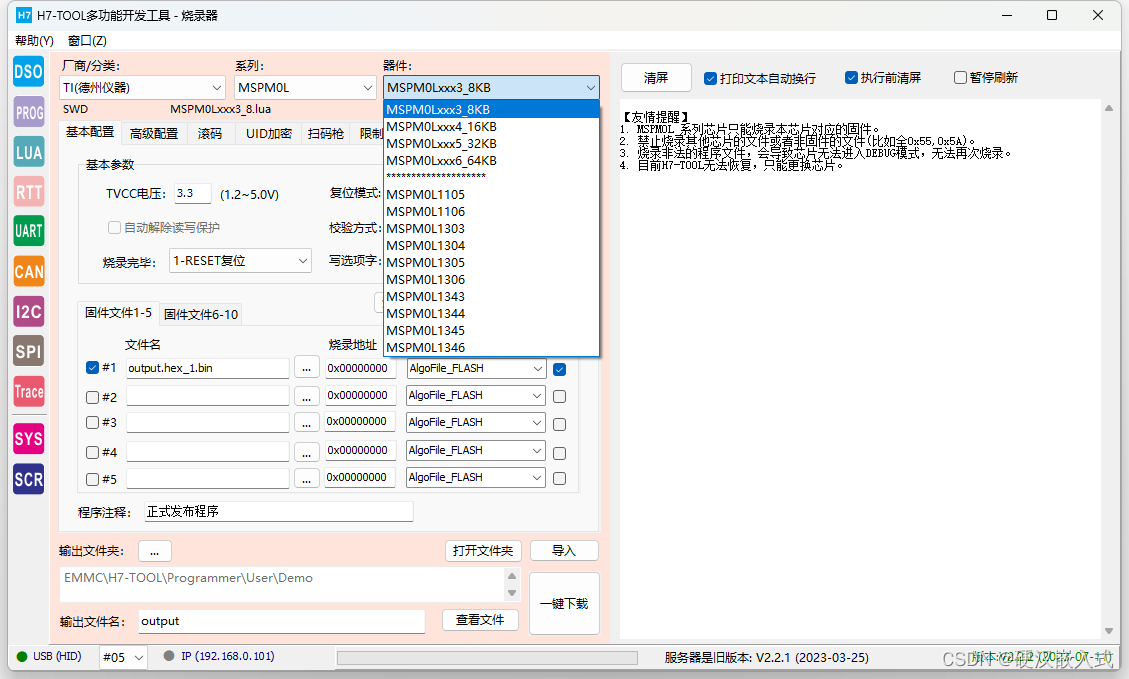Open the 窗口(Z) menu

pos(87,40)
